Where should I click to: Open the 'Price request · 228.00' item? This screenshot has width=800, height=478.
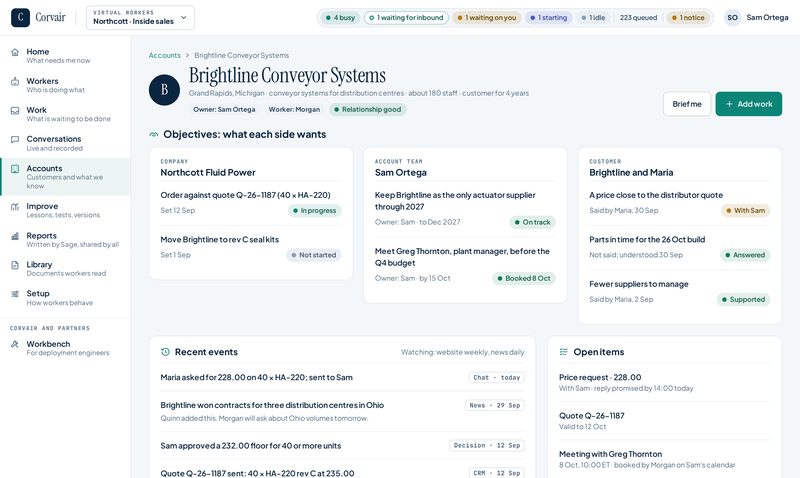click(664, 383)
